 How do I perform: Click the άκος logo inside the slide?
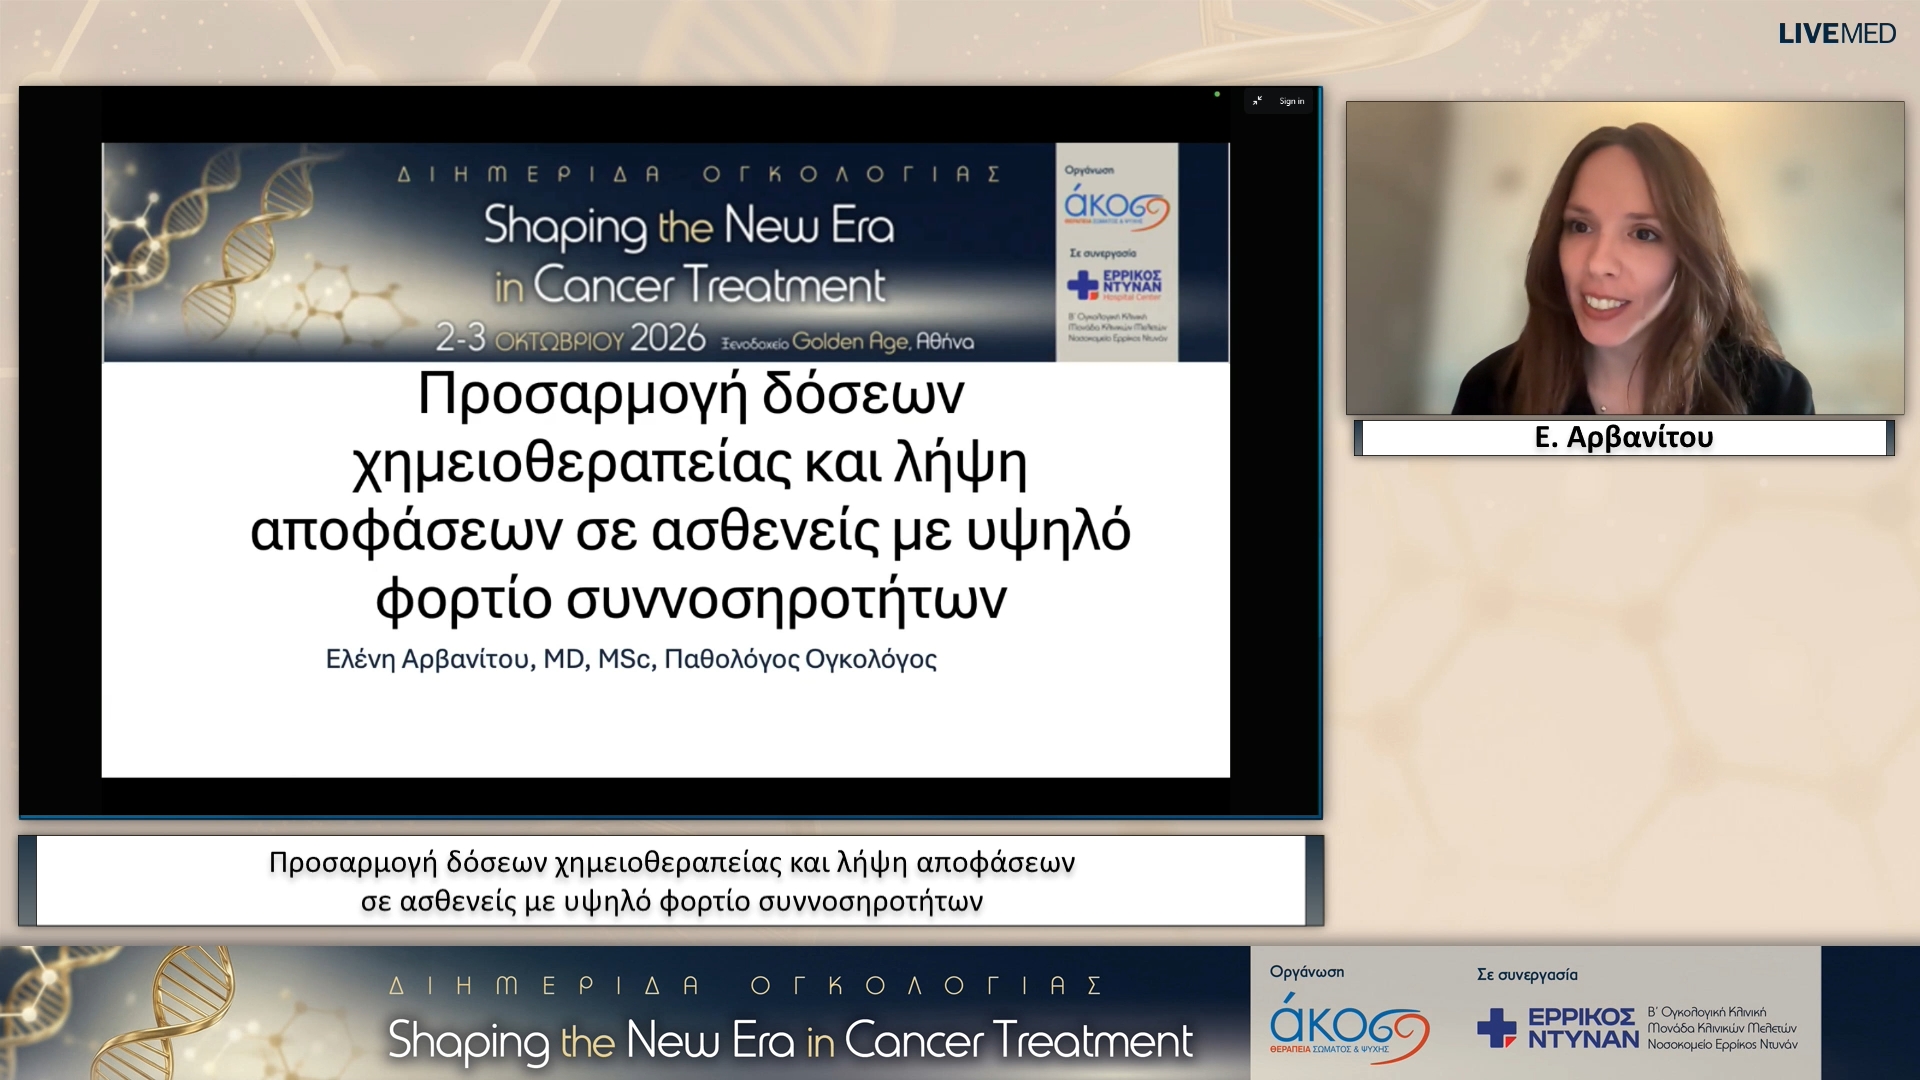click(1116, 207)
